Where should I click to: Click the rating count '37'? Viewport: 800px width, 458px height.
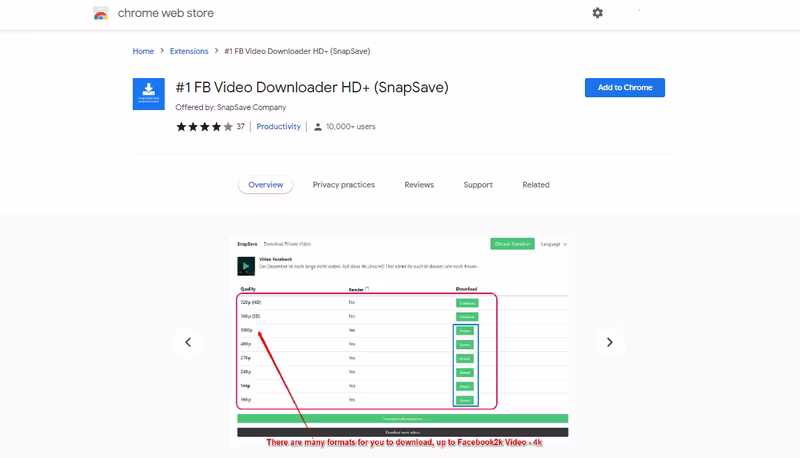click(x=240, y=126)
